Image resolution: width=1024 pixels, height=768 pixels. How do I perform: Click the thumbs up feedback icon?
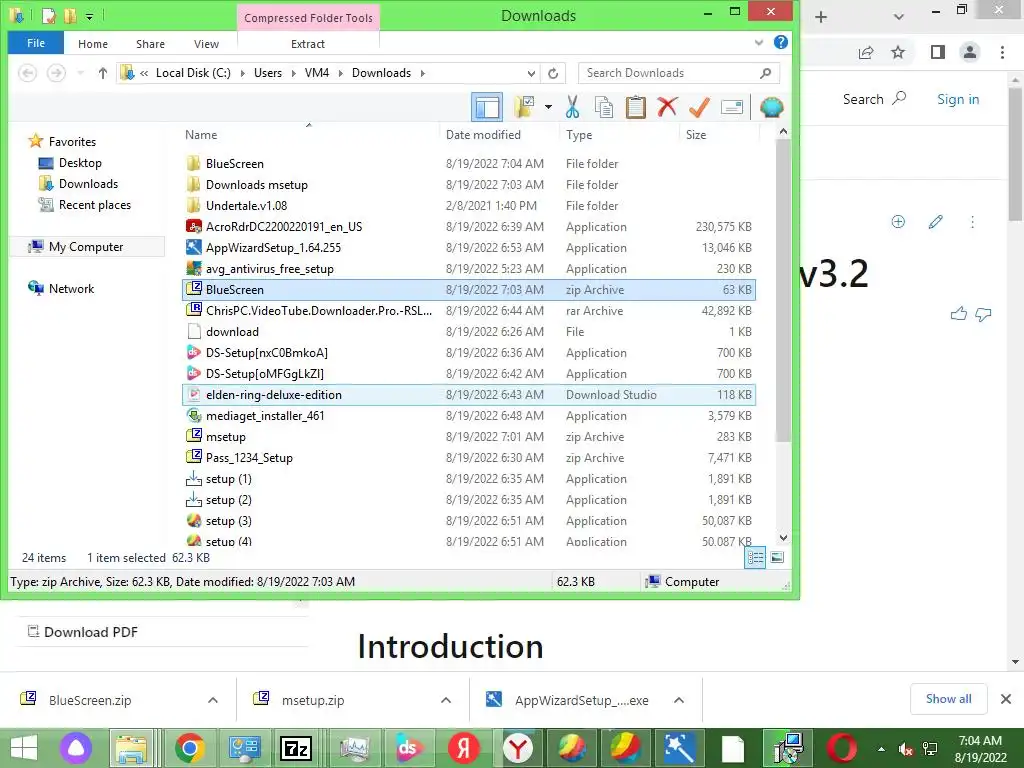[959, 314]
